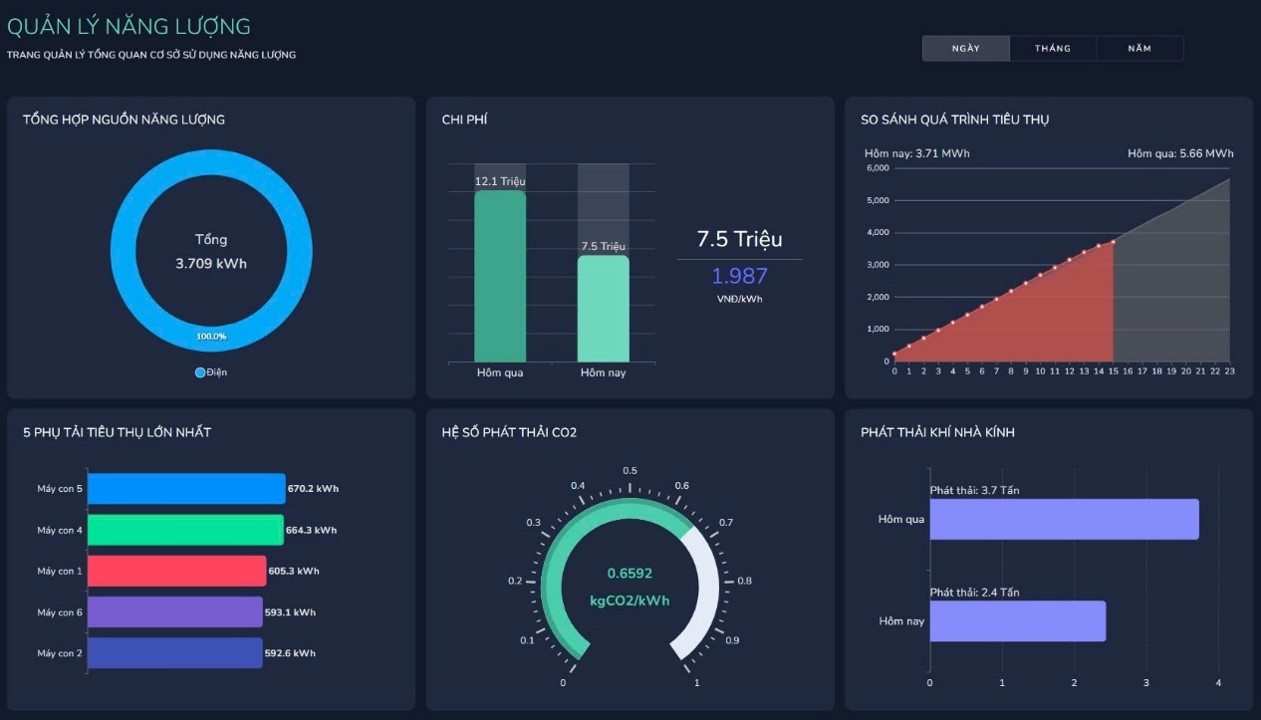This screenshot has height=720, width=1261.
Task: Click the Hôm nay cost bar
Action: (603, 309)
